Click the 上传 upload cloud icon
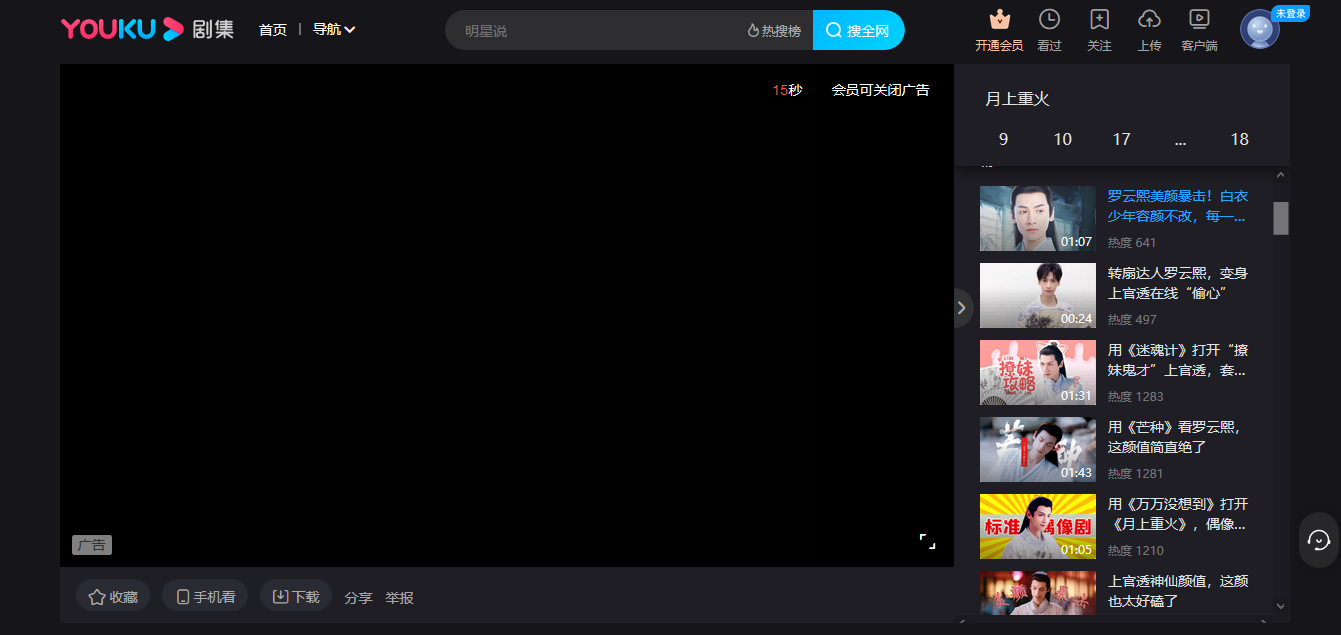 (1149, 19)
